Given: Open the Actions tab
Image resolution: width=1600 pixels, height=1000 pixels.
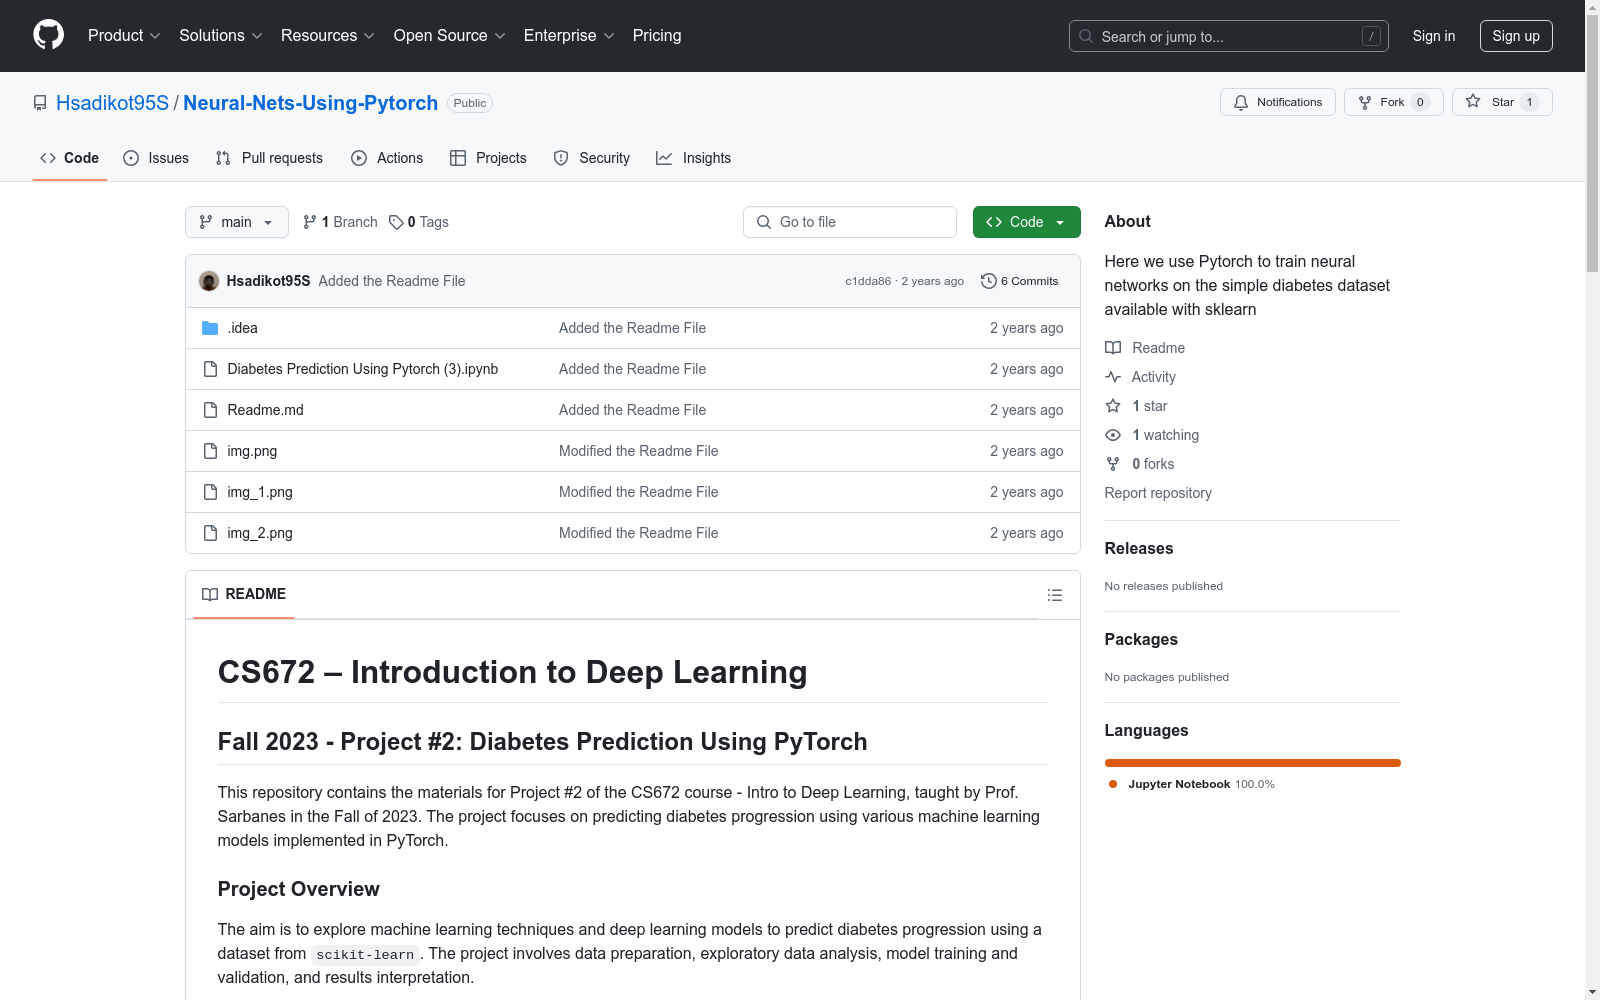Looking at the screenshot, I should [x=387, y=158].
